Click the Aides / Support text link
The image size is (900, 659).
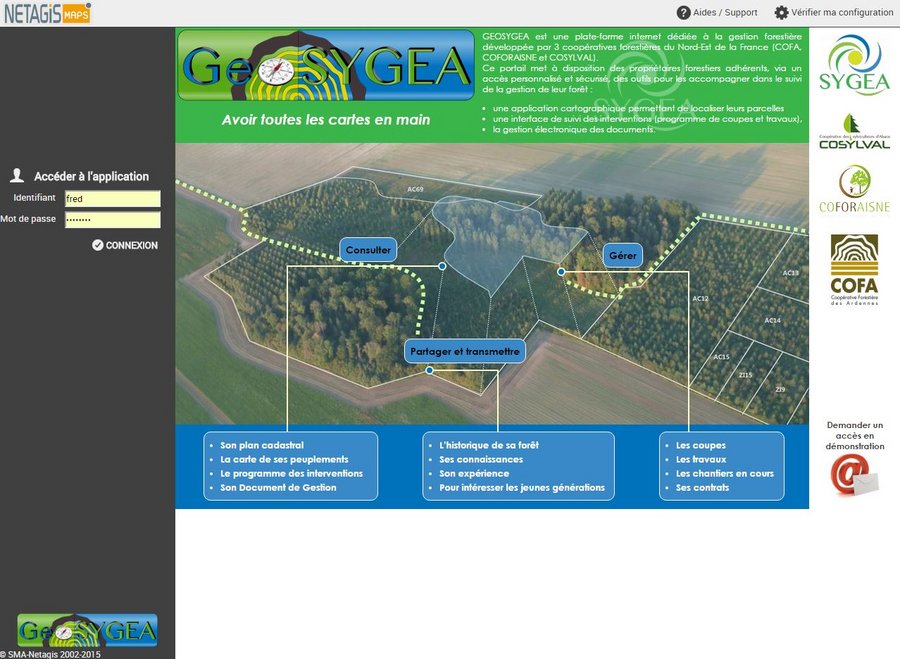coord(726,13)
